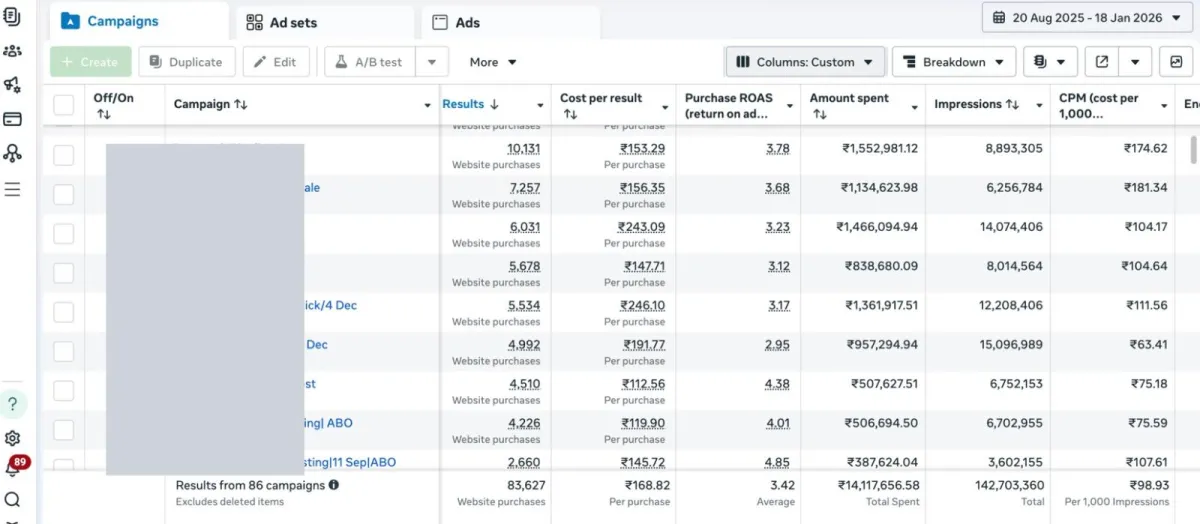Check the row with 10,131 results
This screenshot has width=1200, height=524.
click(63, 155)
